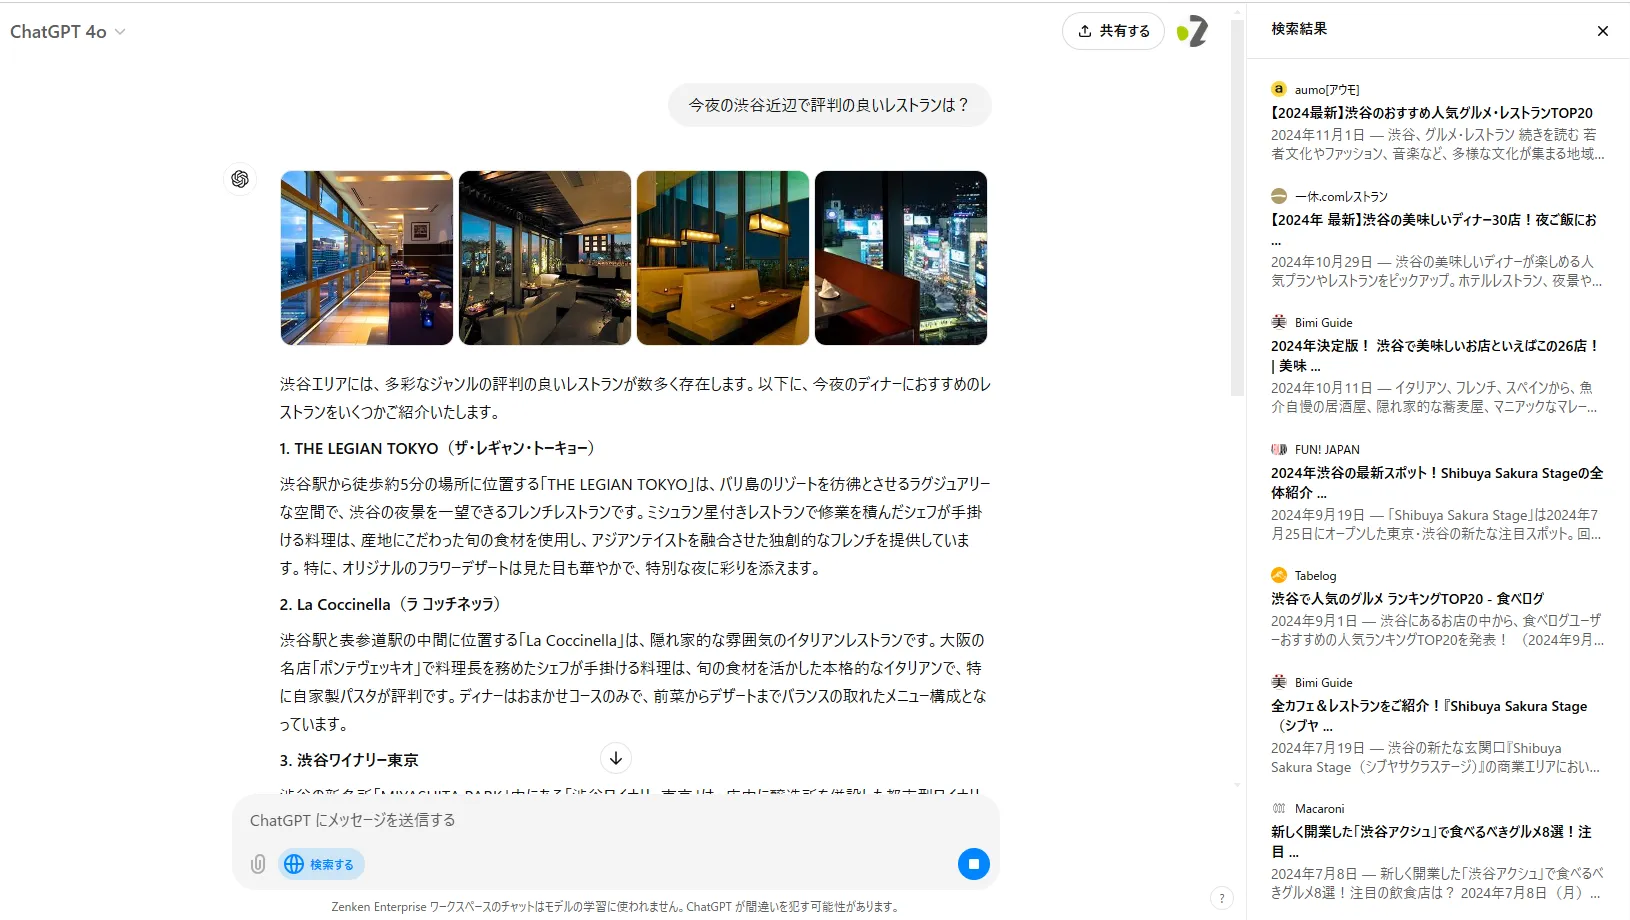Click the ChatGPT logo beside the response
The width and height of the screenshot is (1630, 920).
click(240, 179)
